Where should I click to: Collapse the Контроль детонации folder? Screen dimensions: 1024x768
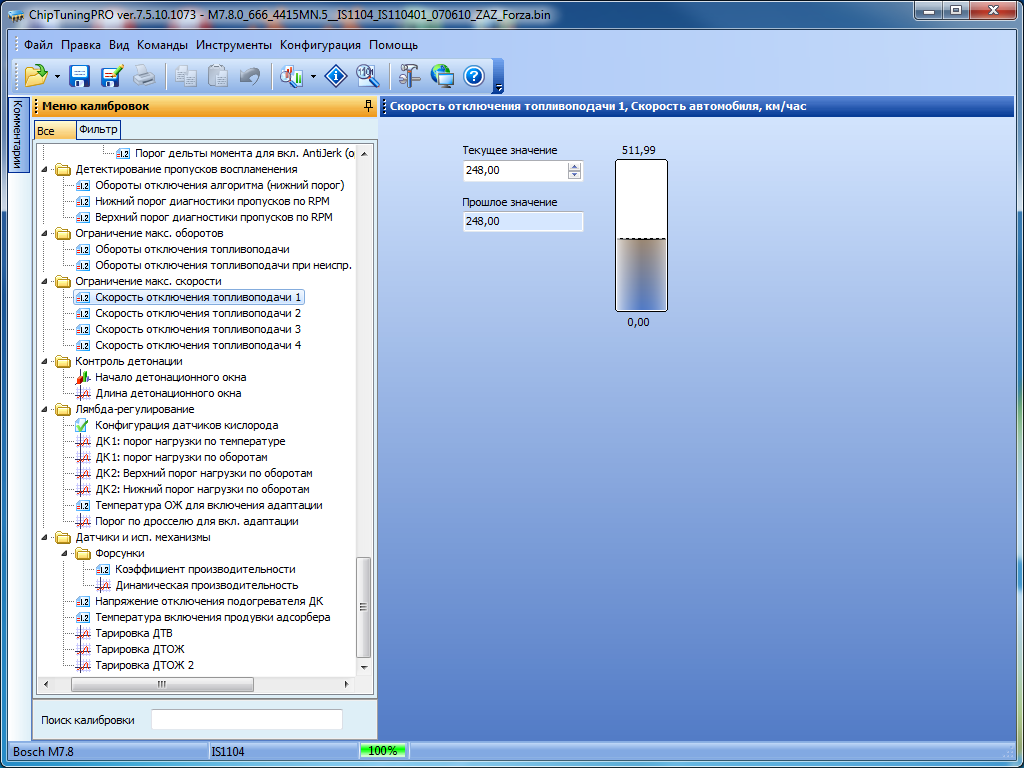click(x=45, y=361)
